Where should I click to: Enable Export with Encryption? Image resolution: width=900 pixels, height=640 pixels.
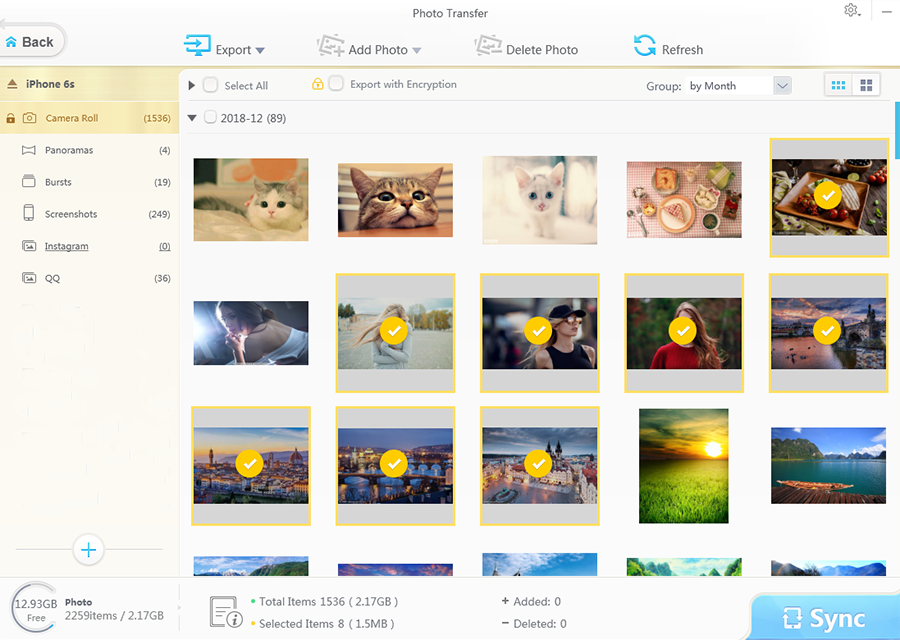point(336,84)
